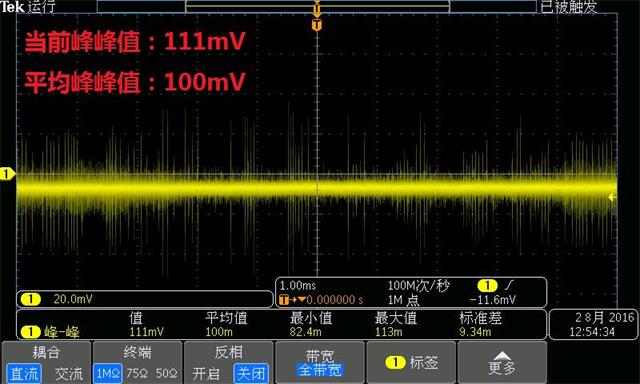Open the 带宽 bandwidth selector
Viewport: 640px width, 384px height.
[x=320, y=362]
